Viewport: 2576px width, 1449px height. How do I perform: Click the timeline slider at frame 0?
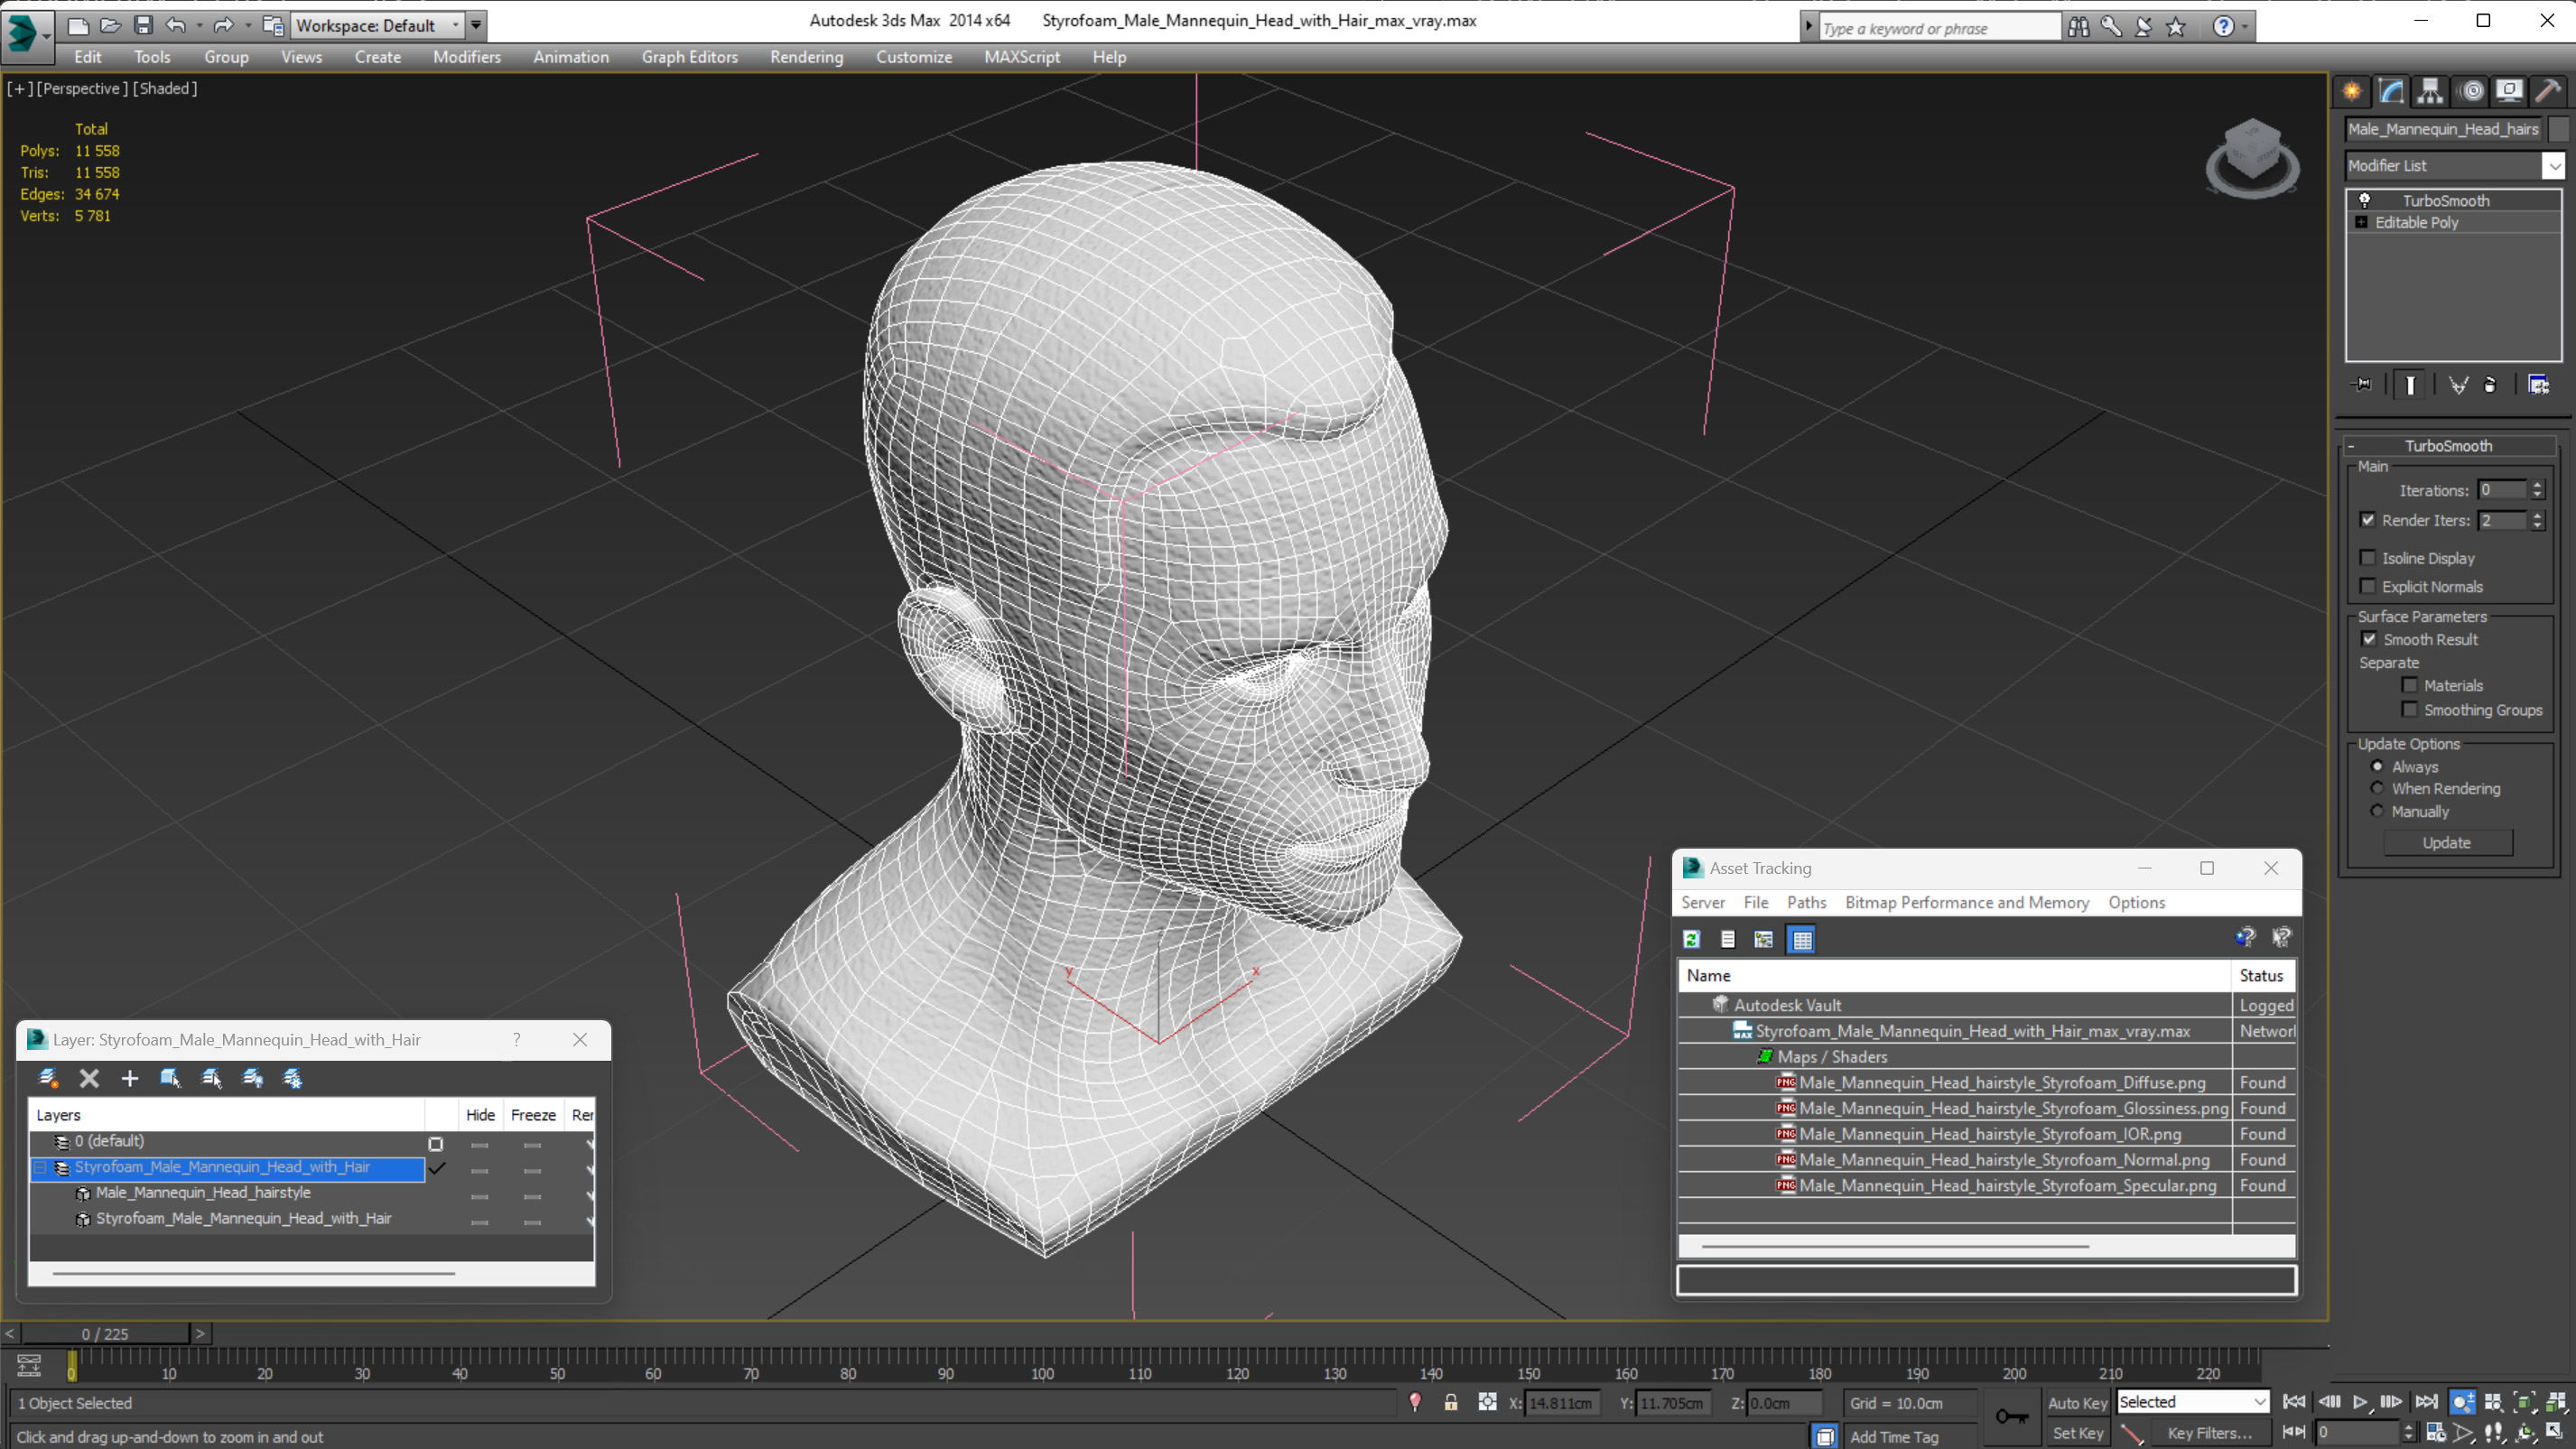click(x=104, y=1334)
